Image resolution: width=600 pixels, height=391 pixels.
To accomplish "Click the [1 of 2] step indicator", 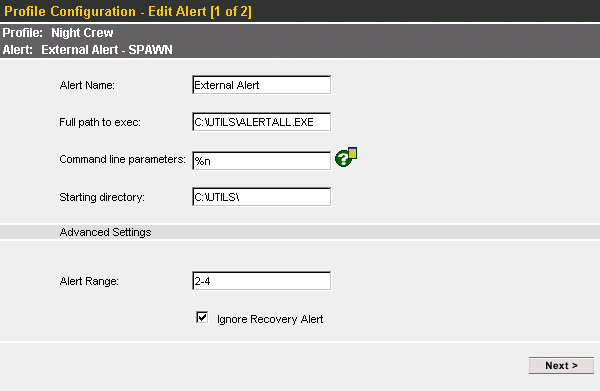I will pos(231,11).
